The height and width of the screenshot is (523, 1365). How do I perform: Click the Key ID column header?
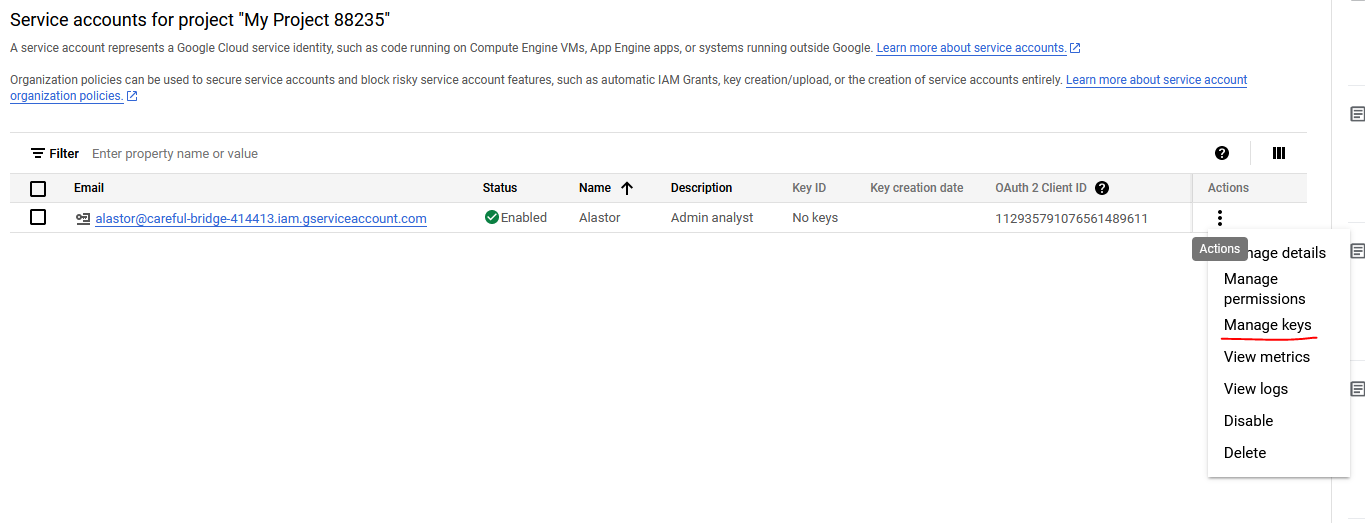pyautogui.click(x=809, y=188)
